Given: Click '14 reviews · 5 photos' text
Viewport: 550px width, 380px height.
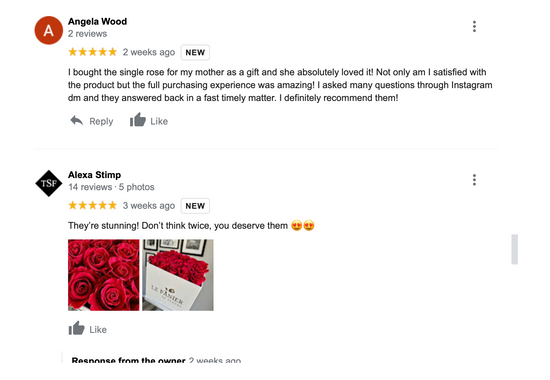Looking at the screenshot, I should point(111,187).
